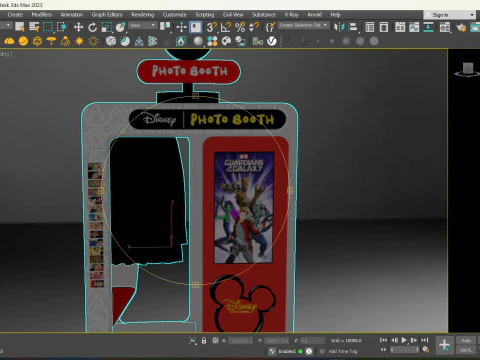Click V-Ray Sphere Light icon

click(23, 41)
